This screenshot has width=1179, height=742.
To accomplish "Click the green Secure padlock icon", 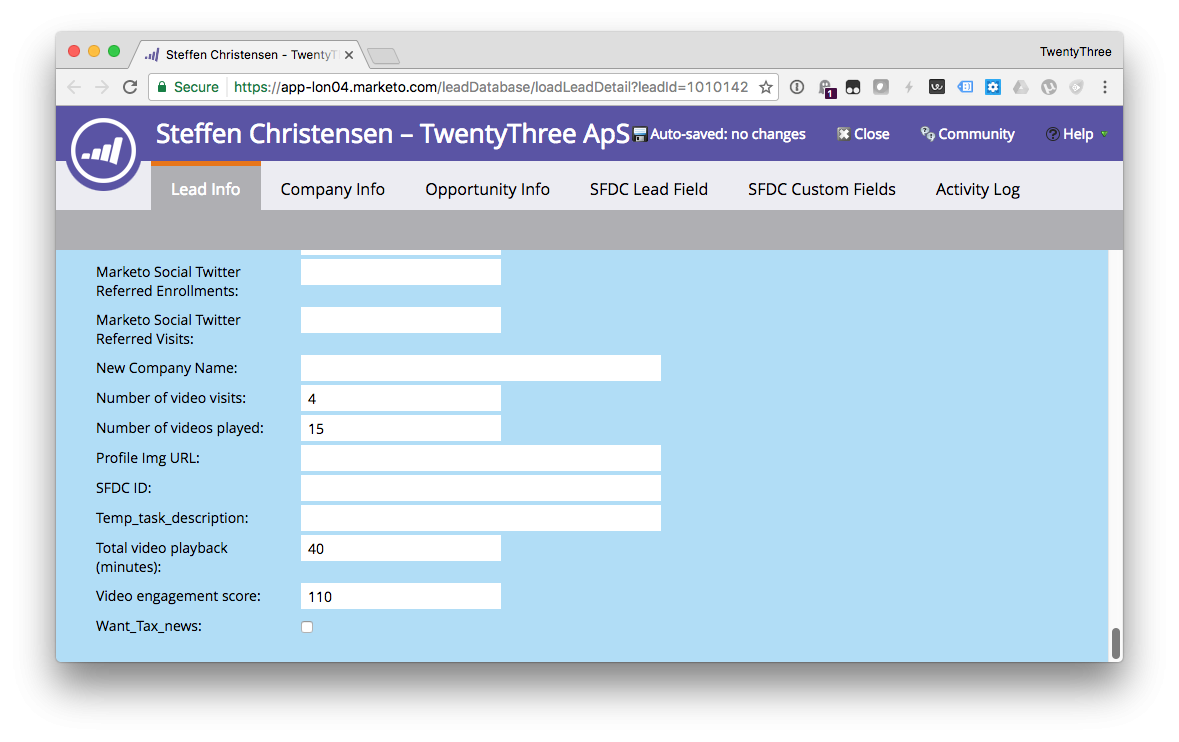I will tap(162, 87).
